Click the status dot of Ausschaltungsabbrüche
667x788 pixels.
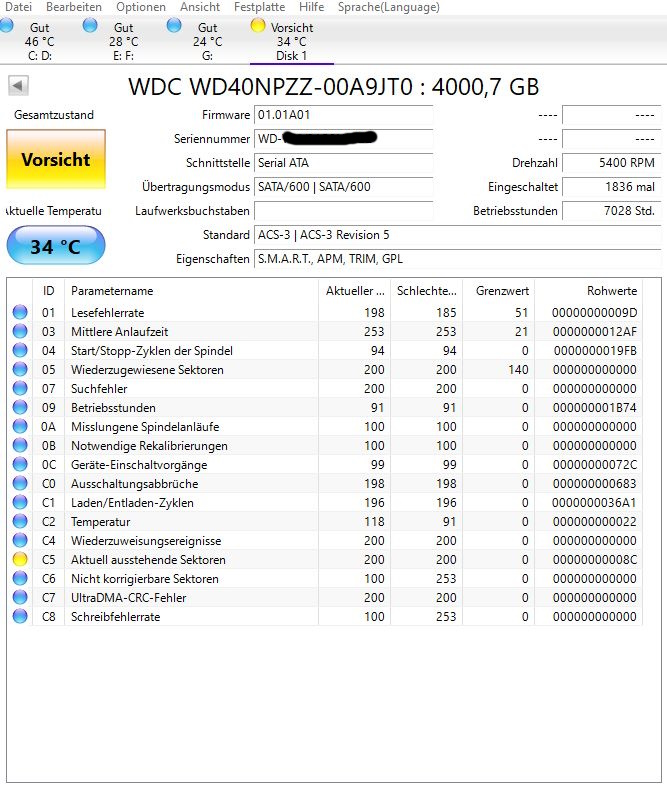click(x=20, y=483)
